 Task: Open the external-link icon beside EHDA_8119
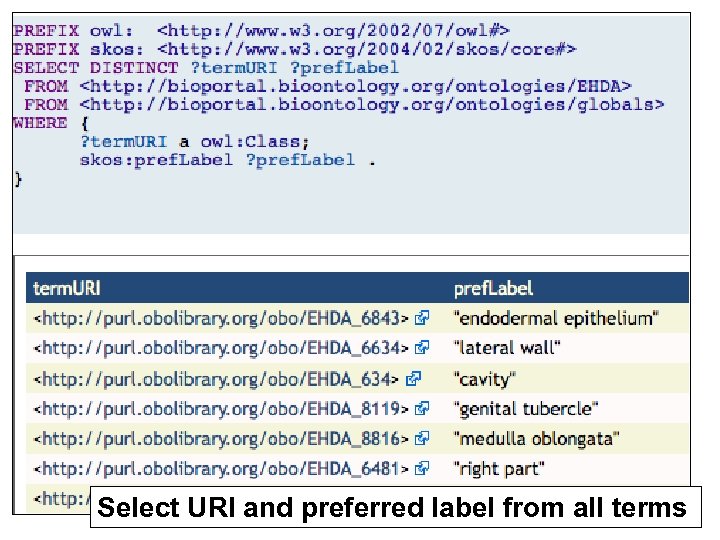click(x=423, y=409)
